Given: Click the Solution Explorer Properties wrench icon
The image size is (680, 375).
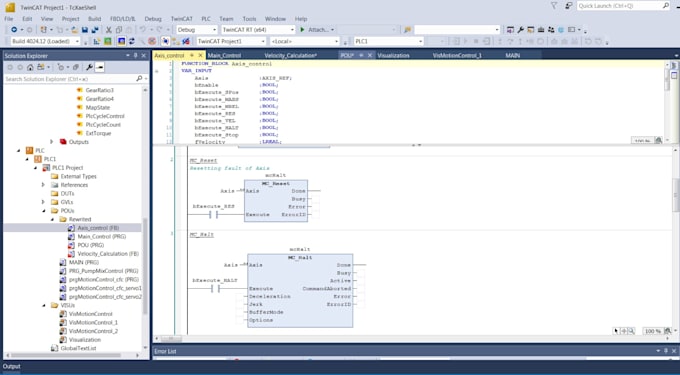Looking at the screenshot, I should pos(89,67).
